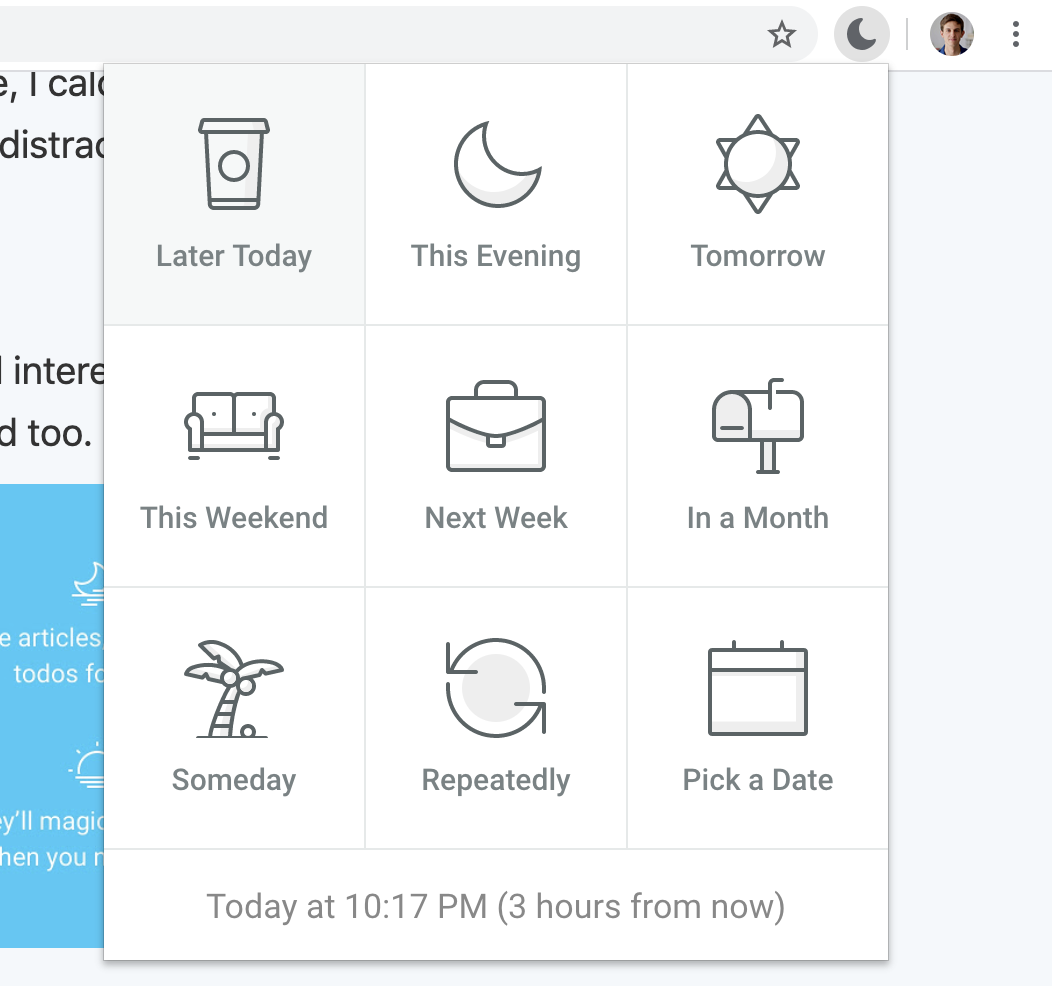Open the three-dot browser menu

[1016, 34]
